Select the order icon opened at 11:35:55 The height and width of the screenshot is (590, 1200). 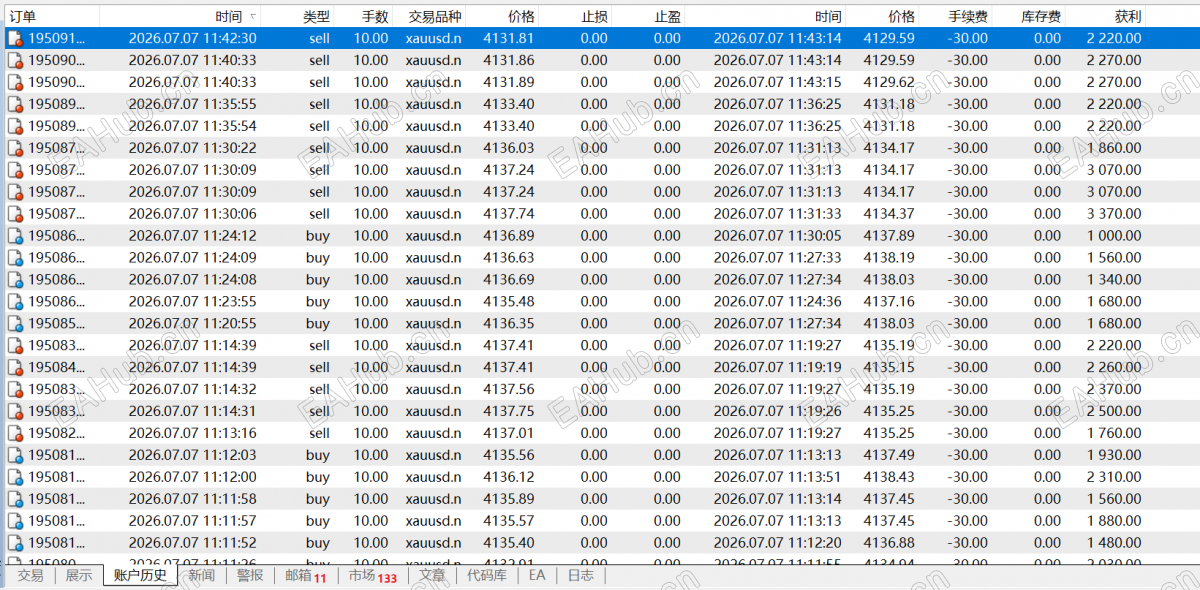[x=15, y=105]
